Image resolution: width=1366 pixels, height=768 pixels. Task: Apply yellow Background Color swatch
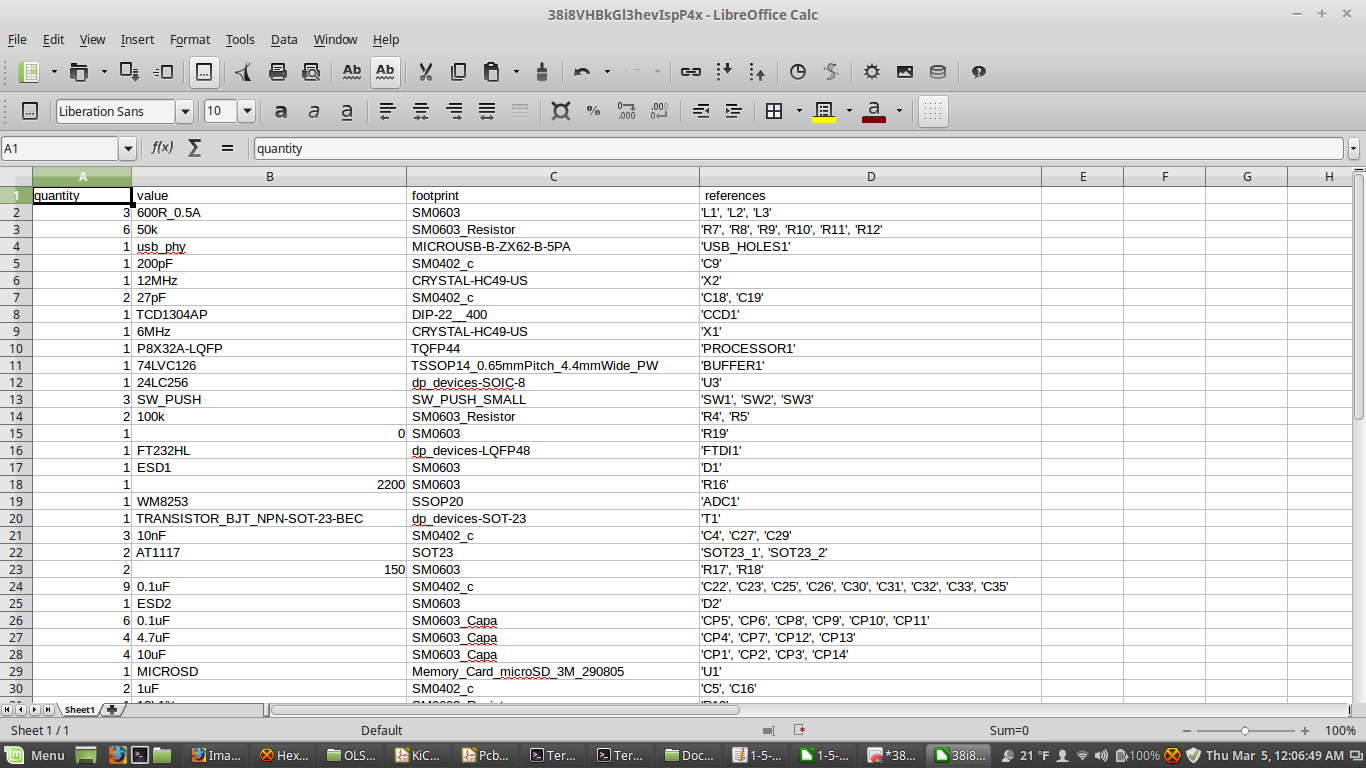824,111
